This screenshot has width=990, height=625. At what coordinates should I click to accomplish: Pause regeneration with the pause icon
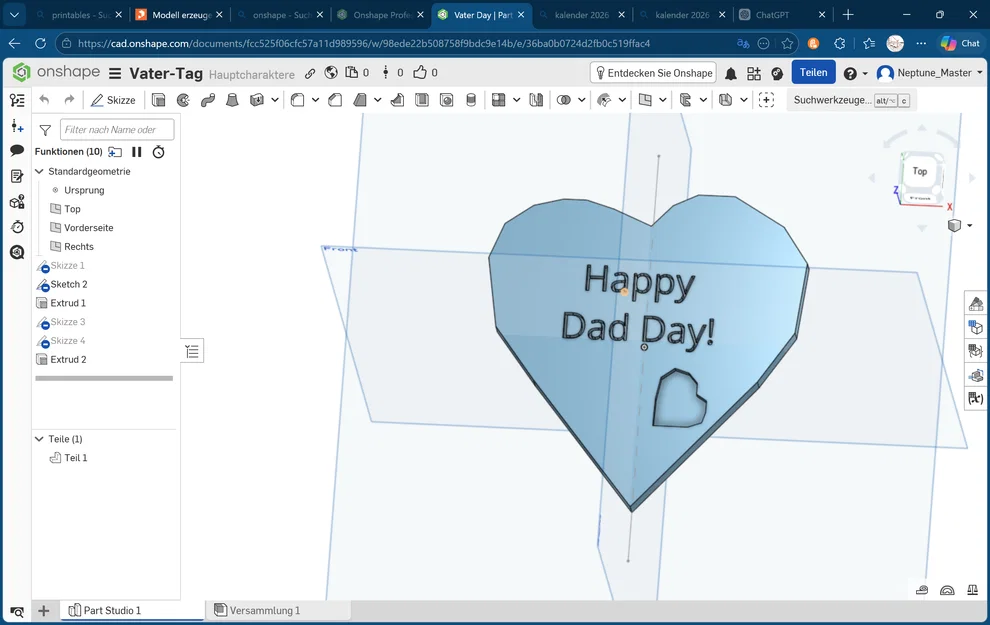coord(136,152)
